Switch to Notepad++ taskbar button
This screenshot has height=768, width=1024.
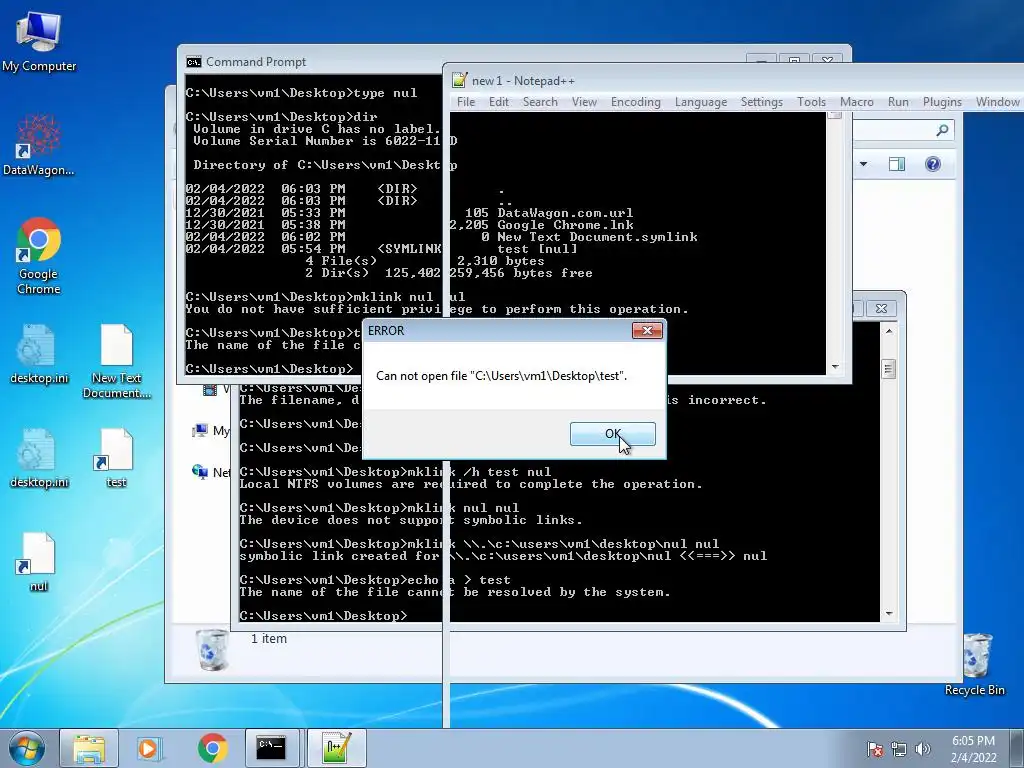point(337,748)
